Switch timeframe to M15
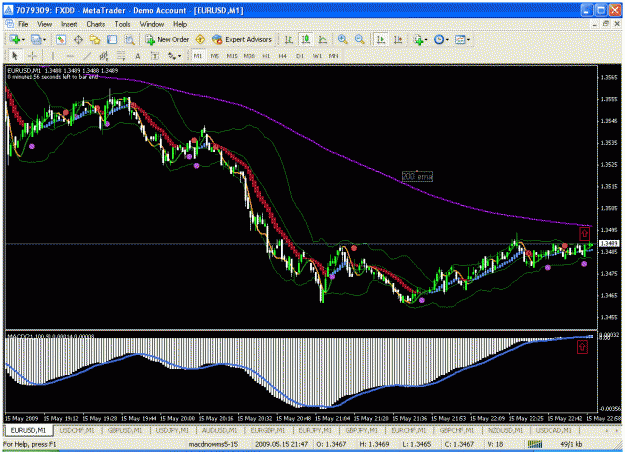The height and width of the screenshot is (452, 625). click(x=232, y=56)
